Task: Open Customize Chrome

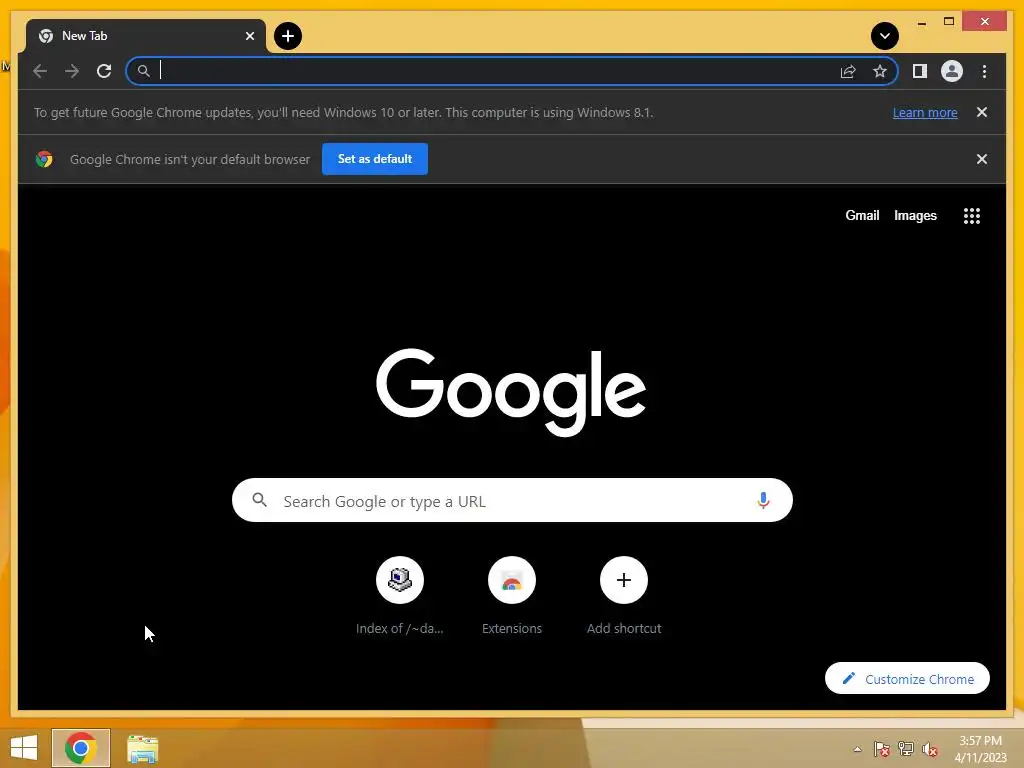Action: [x=907, y=679]
